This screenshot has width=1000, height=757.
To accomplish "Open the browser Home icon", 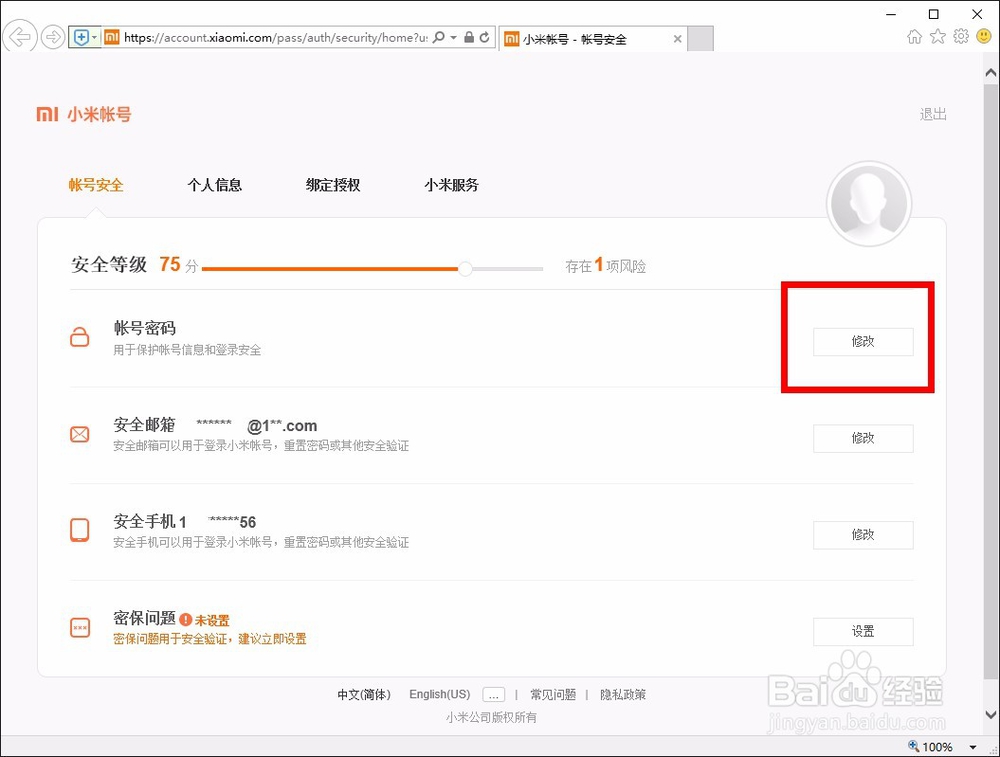I will (x=914, y=36).
